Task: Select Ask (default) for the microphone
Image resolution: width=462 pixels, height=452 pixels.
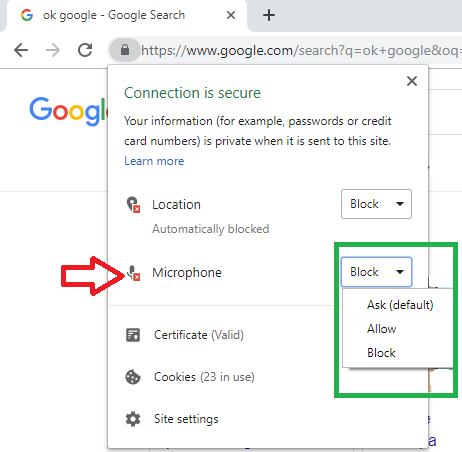Action: click(400, 305)
